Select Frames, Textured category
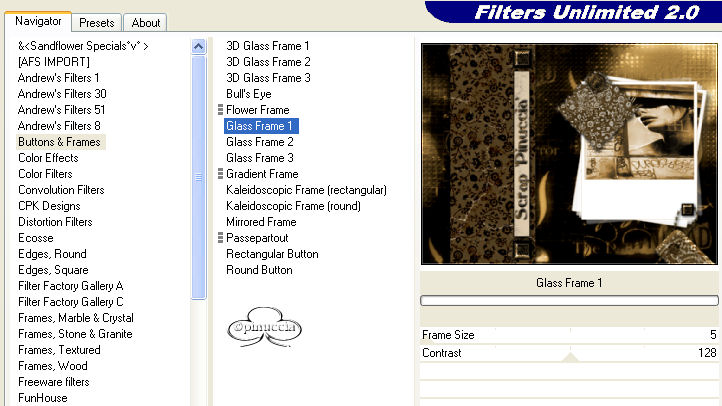This screenshot has width=722, height=406. pyautogui.click(x=59, y=350)
